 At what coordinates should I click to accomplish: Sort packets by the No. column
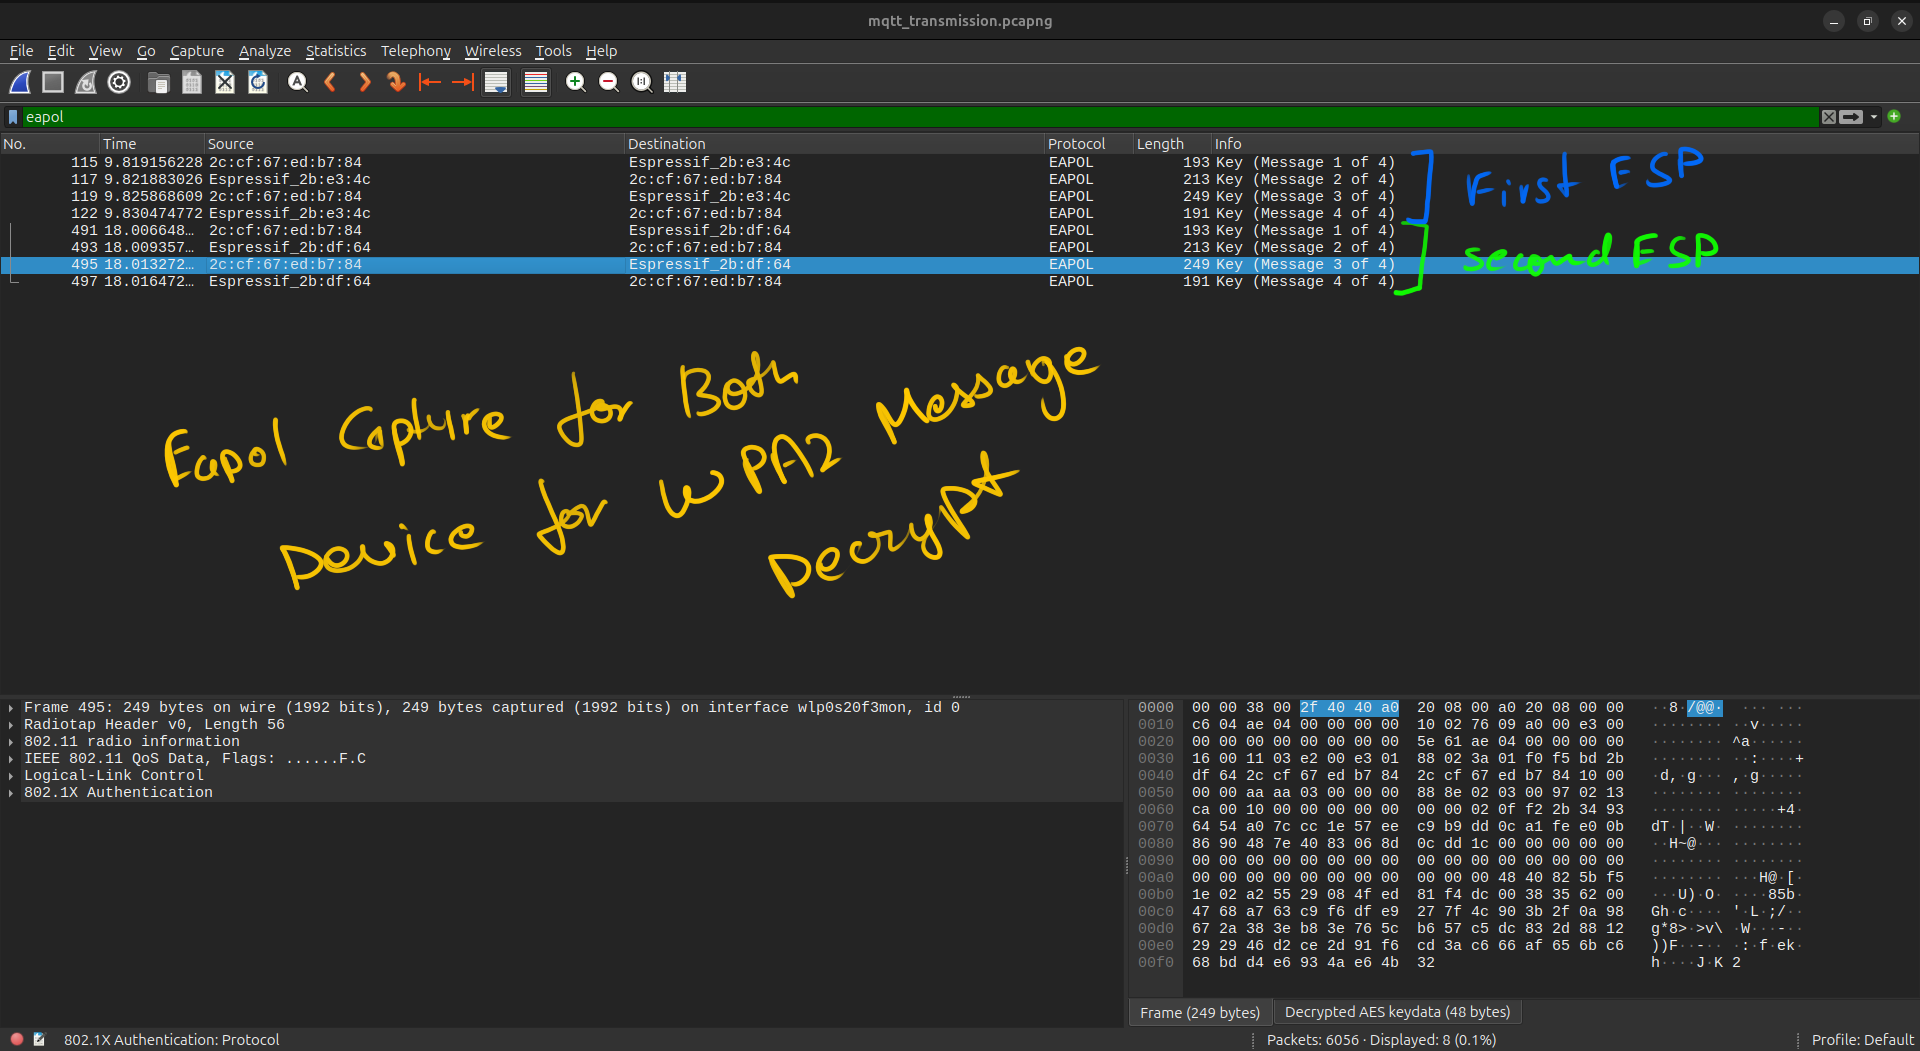coord(50,144)
